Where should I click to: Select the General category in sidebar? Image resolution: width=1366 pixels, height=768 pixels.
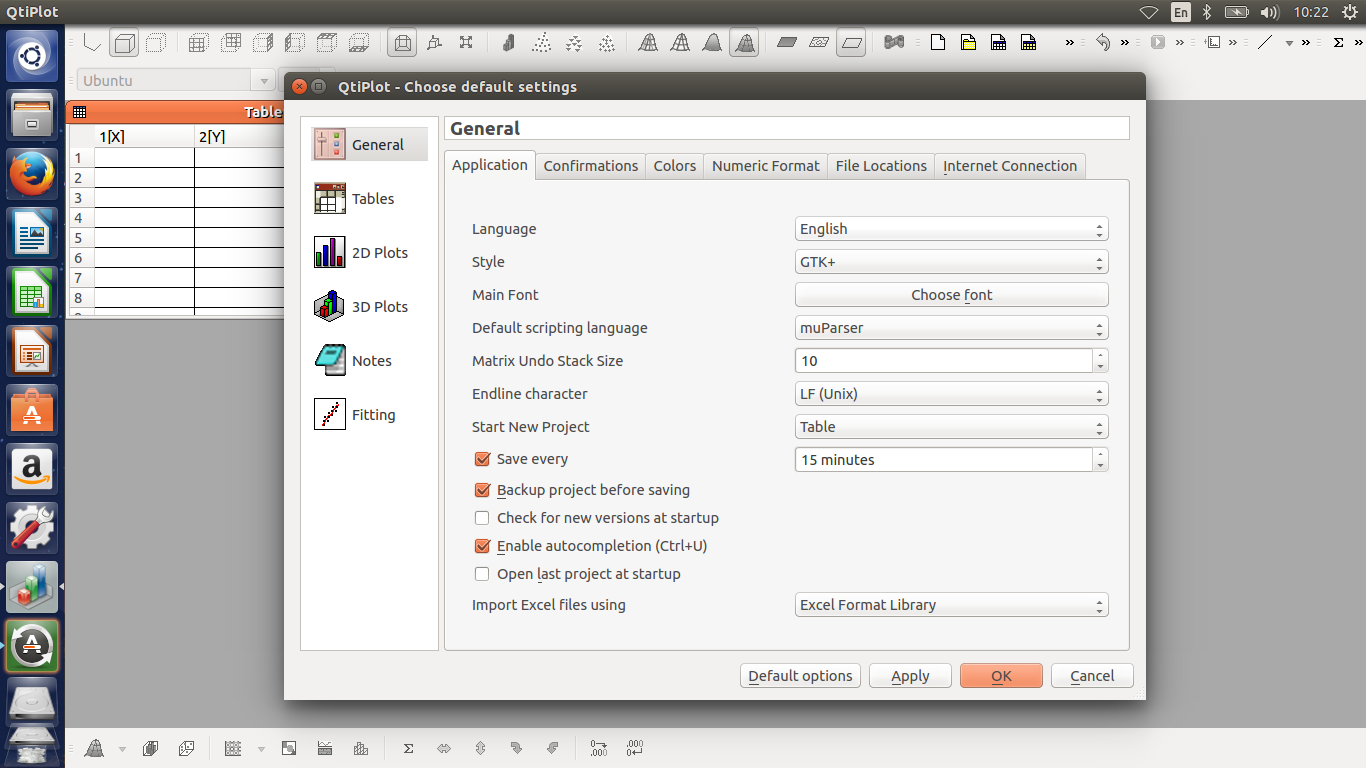point(369,144)
